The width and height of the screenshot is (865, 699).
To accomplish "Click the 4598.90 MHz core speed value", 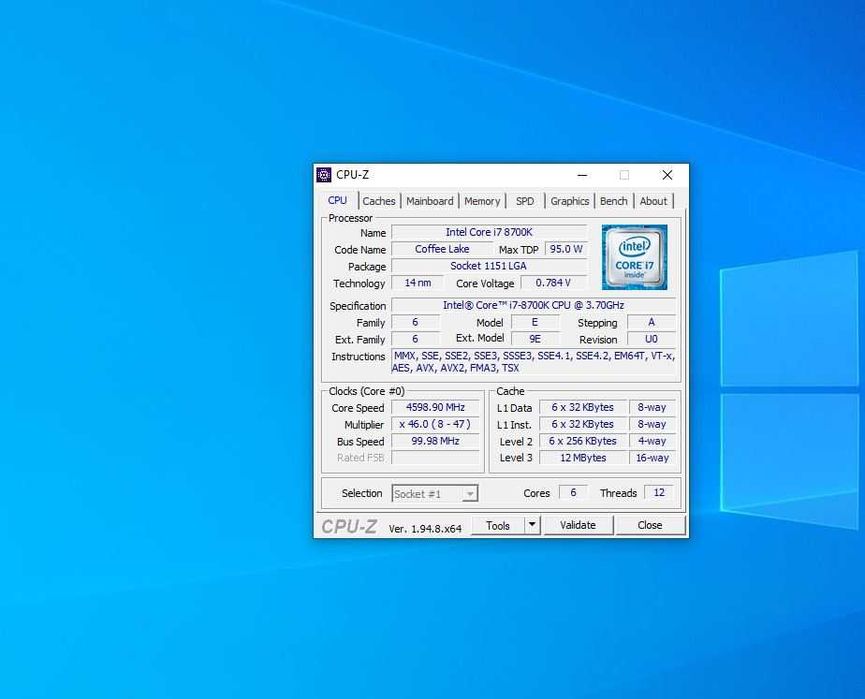I will click(435, 407).
